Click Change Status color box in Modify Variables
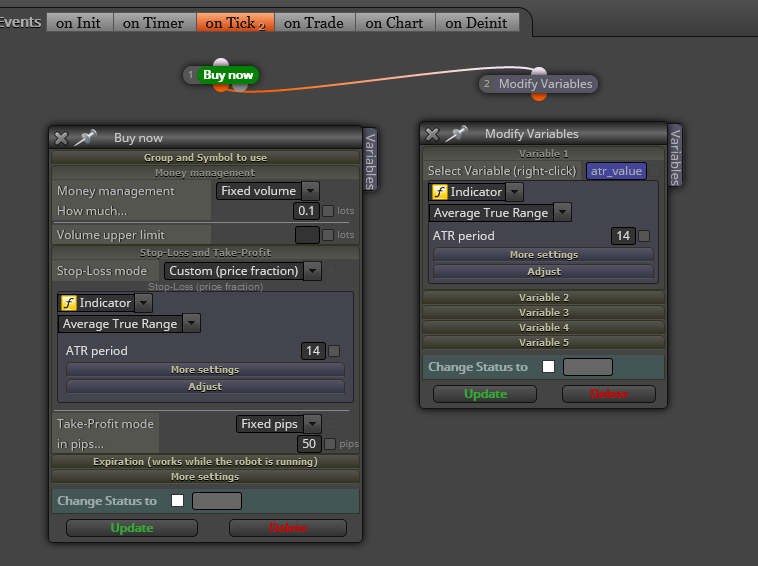The height and width of the screenshot is (566, 758). coord(588,367)
